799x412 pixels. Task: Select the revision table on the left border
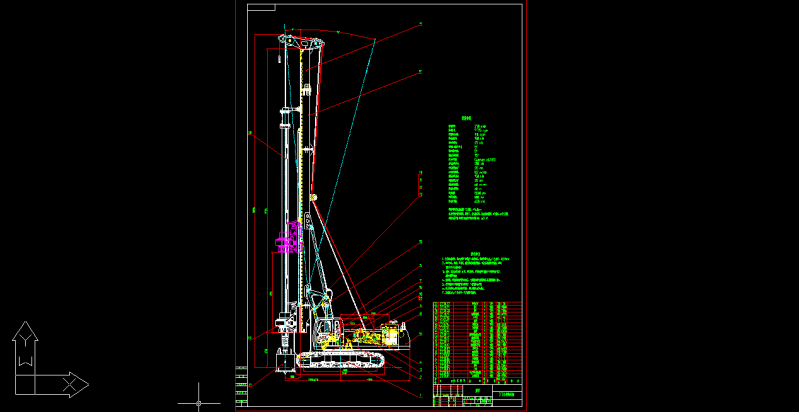240,385
